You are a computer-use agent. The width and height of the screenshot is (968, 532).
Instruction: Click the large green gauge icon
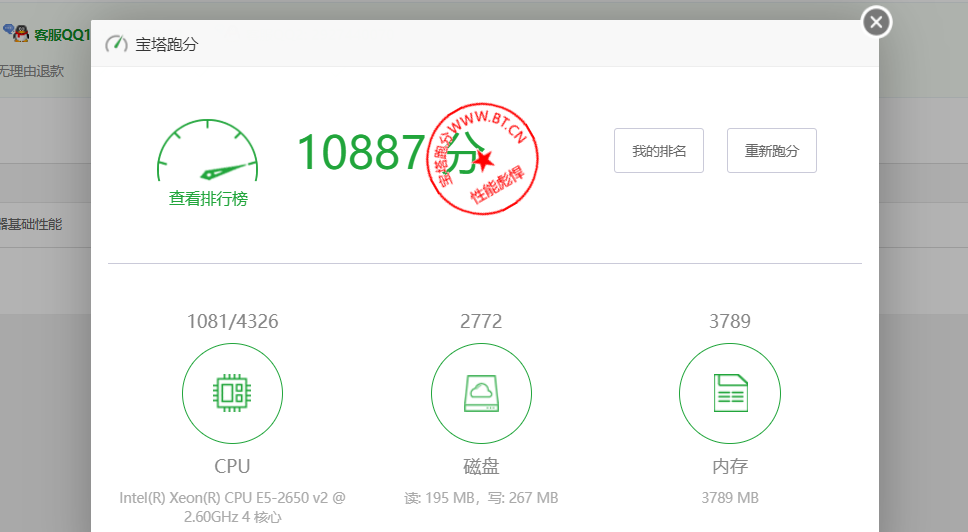click(x=207, y=154)
